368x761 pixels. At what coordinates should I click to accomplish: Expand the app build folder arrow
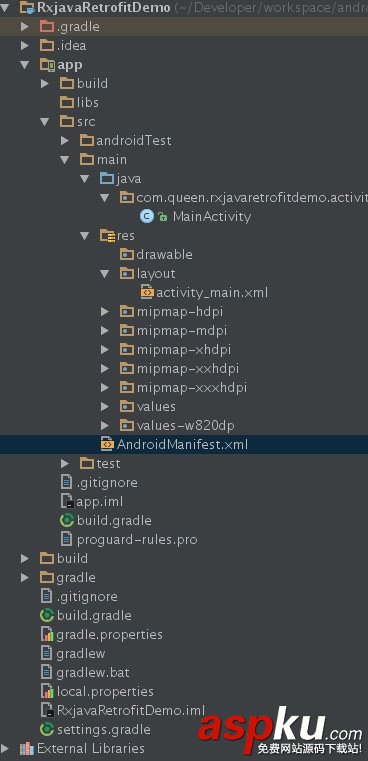[45, 83]
